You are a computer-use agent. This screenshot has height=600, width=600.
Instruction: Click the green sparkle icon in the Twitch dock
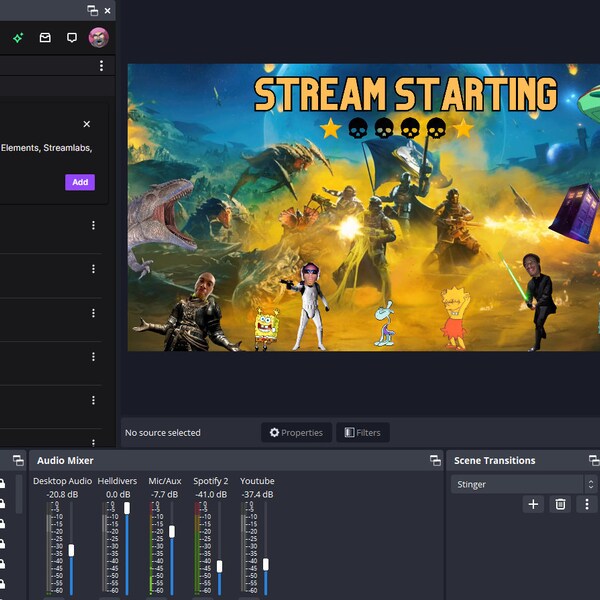(18, 38)
